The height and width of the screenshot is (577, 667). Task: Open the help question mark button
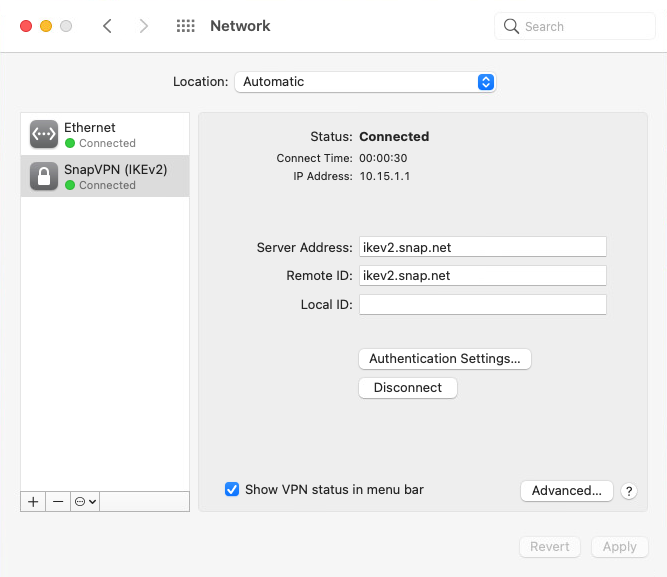[x=629, y=491]
